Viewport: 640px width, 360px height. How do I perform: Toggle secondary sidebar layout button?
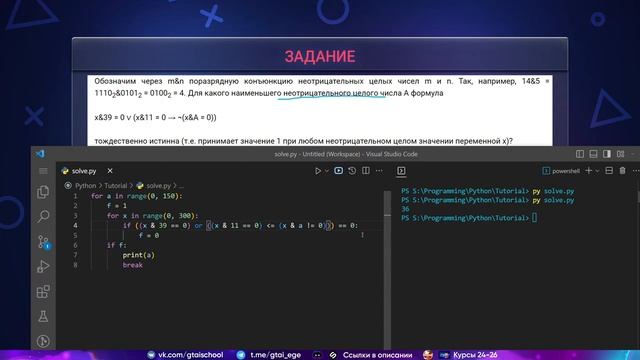[607, 154]
